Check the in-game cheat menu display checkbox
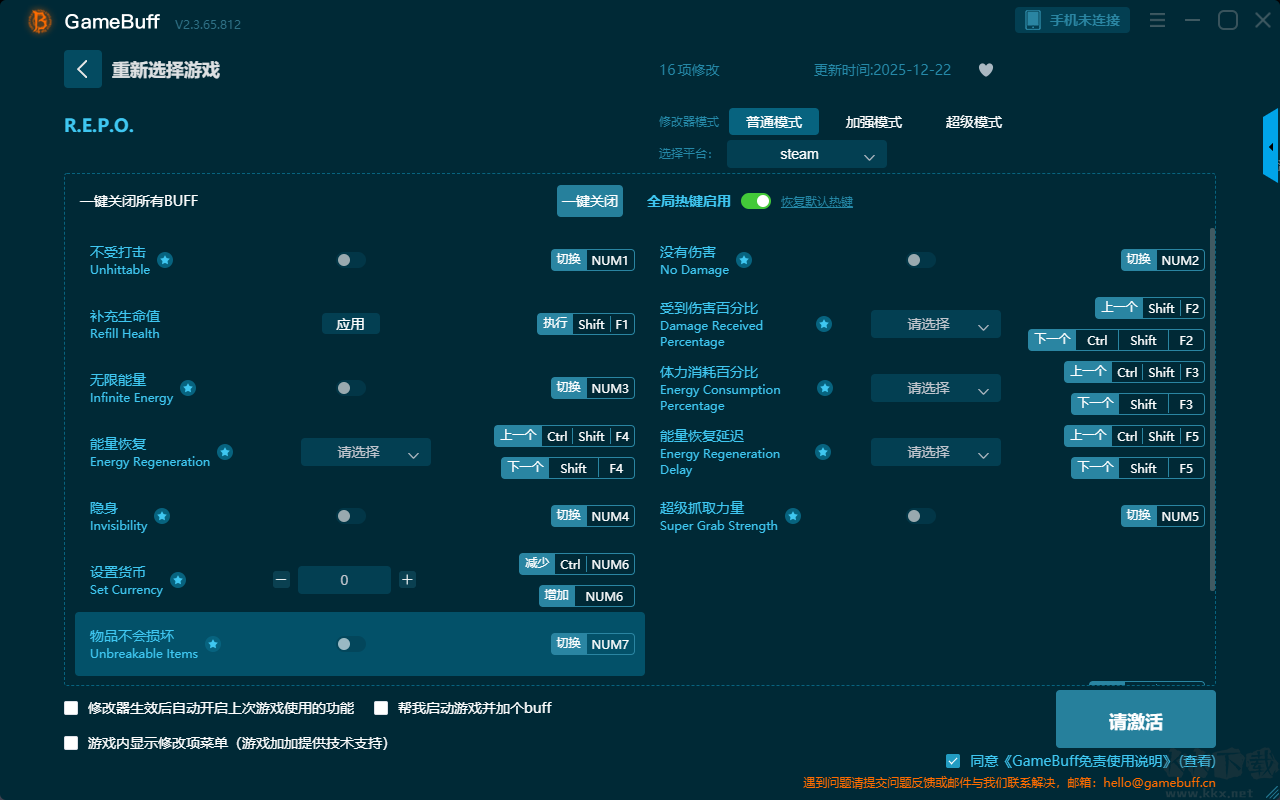Image resolution: width=1280 pixels, height=800 pixels. (71, 743)
